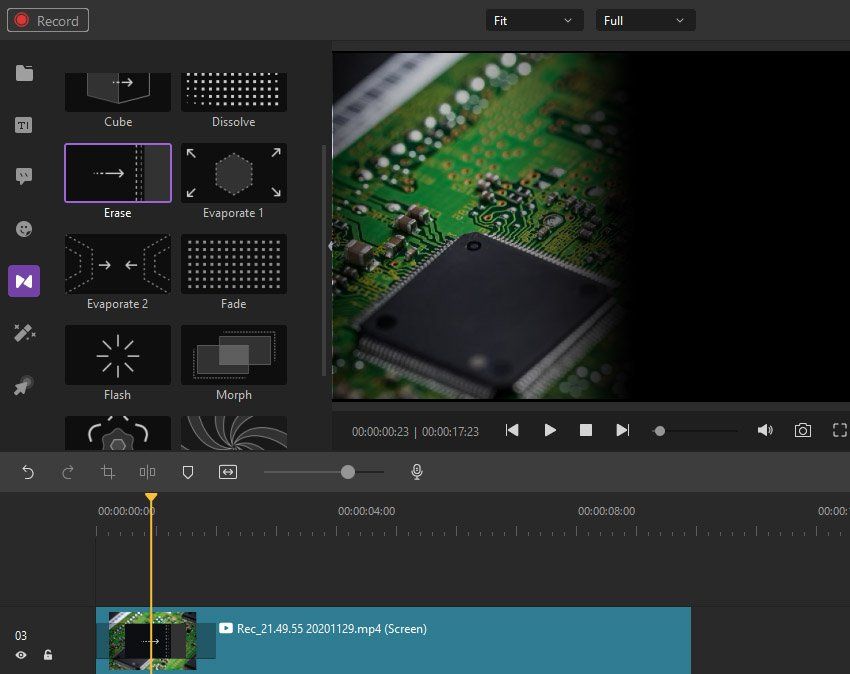
Task: Stop the preview playback
Action: (x=585, y=431)
